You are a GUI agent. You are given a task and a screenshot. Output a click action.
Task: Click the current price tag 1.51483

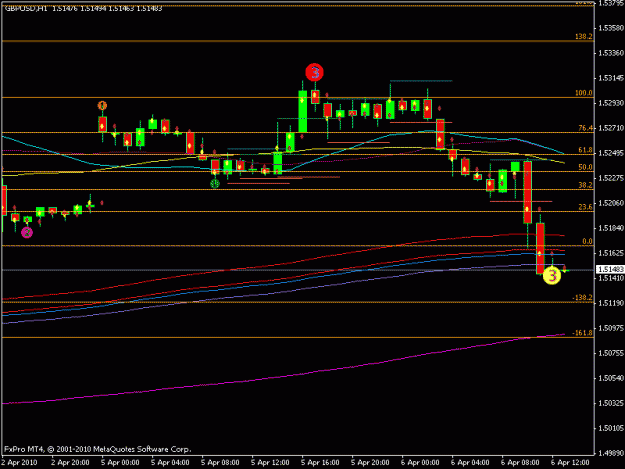[x=610, y=270]
